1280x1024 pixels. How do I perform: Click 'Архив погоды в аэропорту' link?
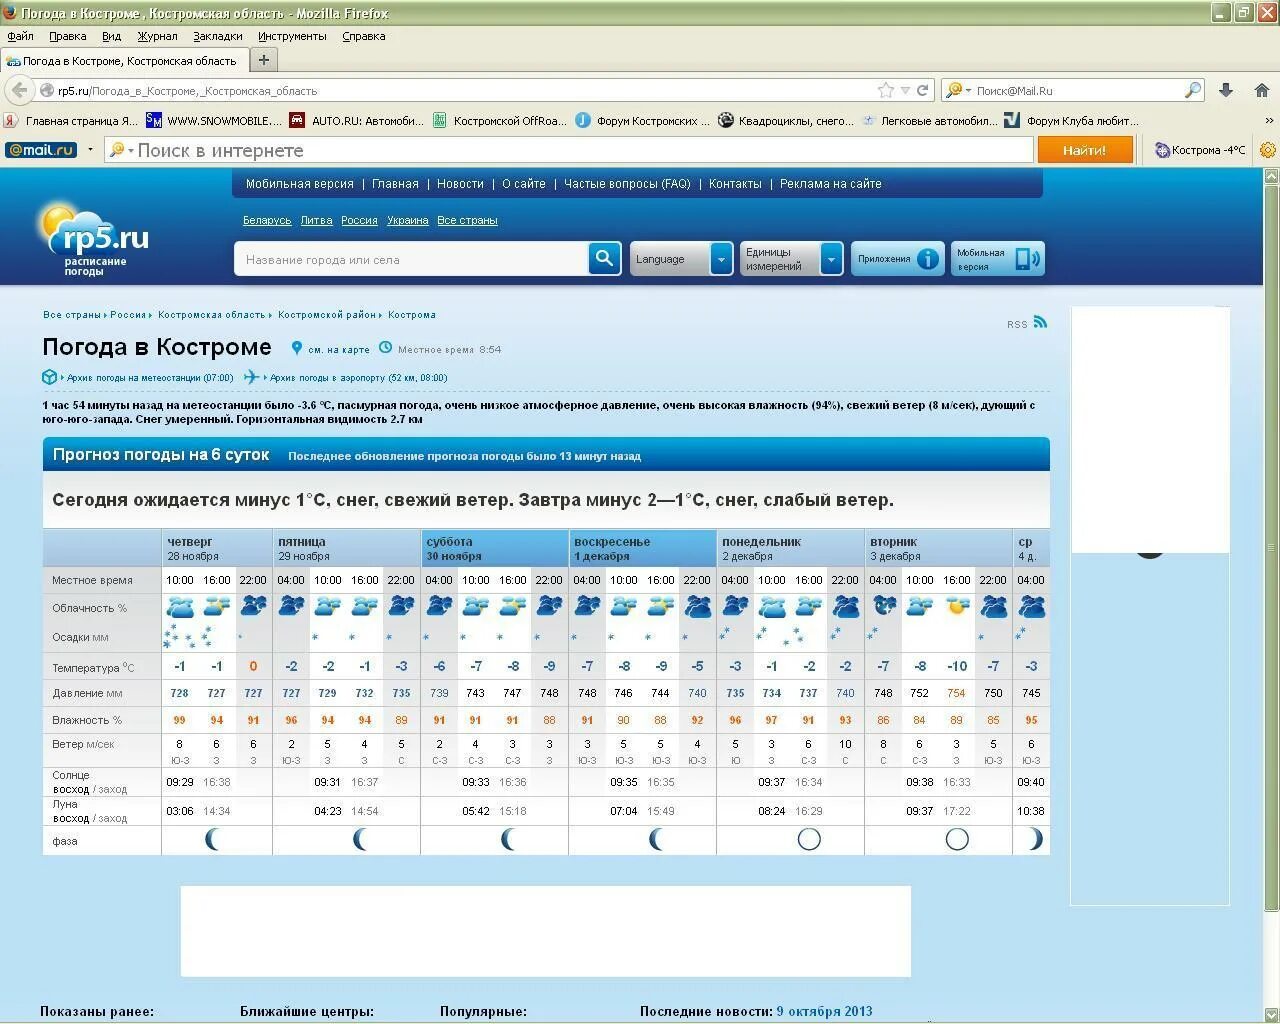tap(358, 378)
